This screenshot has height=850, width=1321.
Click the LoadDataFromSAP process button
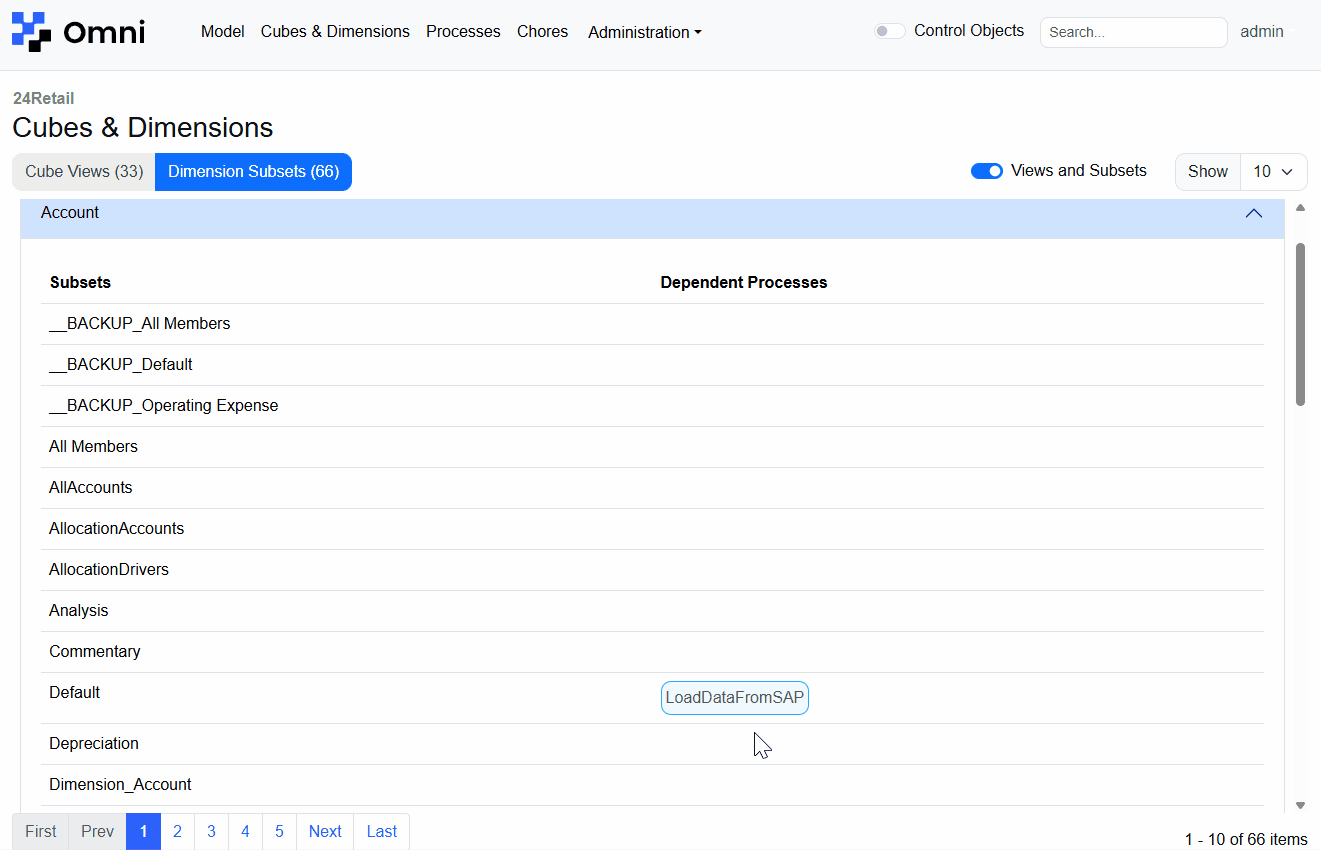tap(734, 697)
